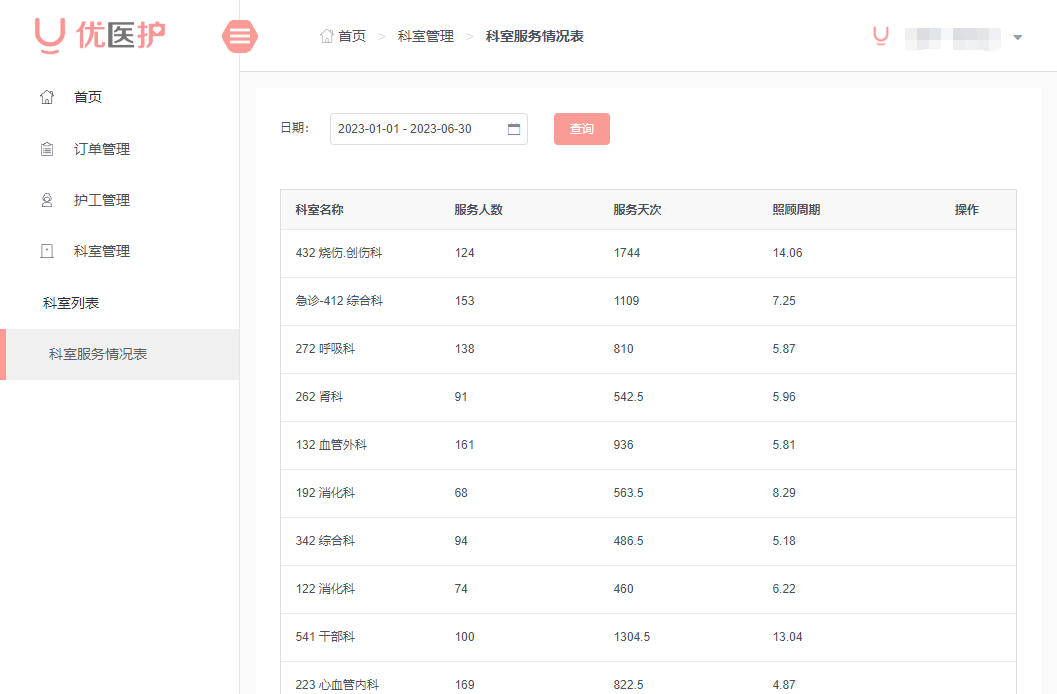This screenshot has width=1057, height=694.
Task: Select row 132 血管外科
Action: point(648,445)
